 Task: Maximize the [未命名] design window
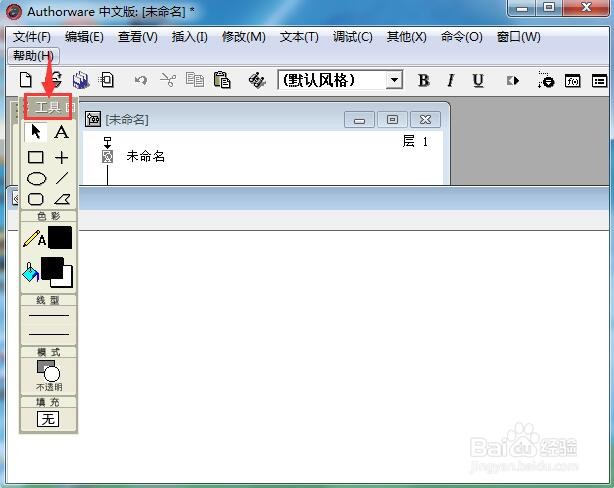coord(392,120)
